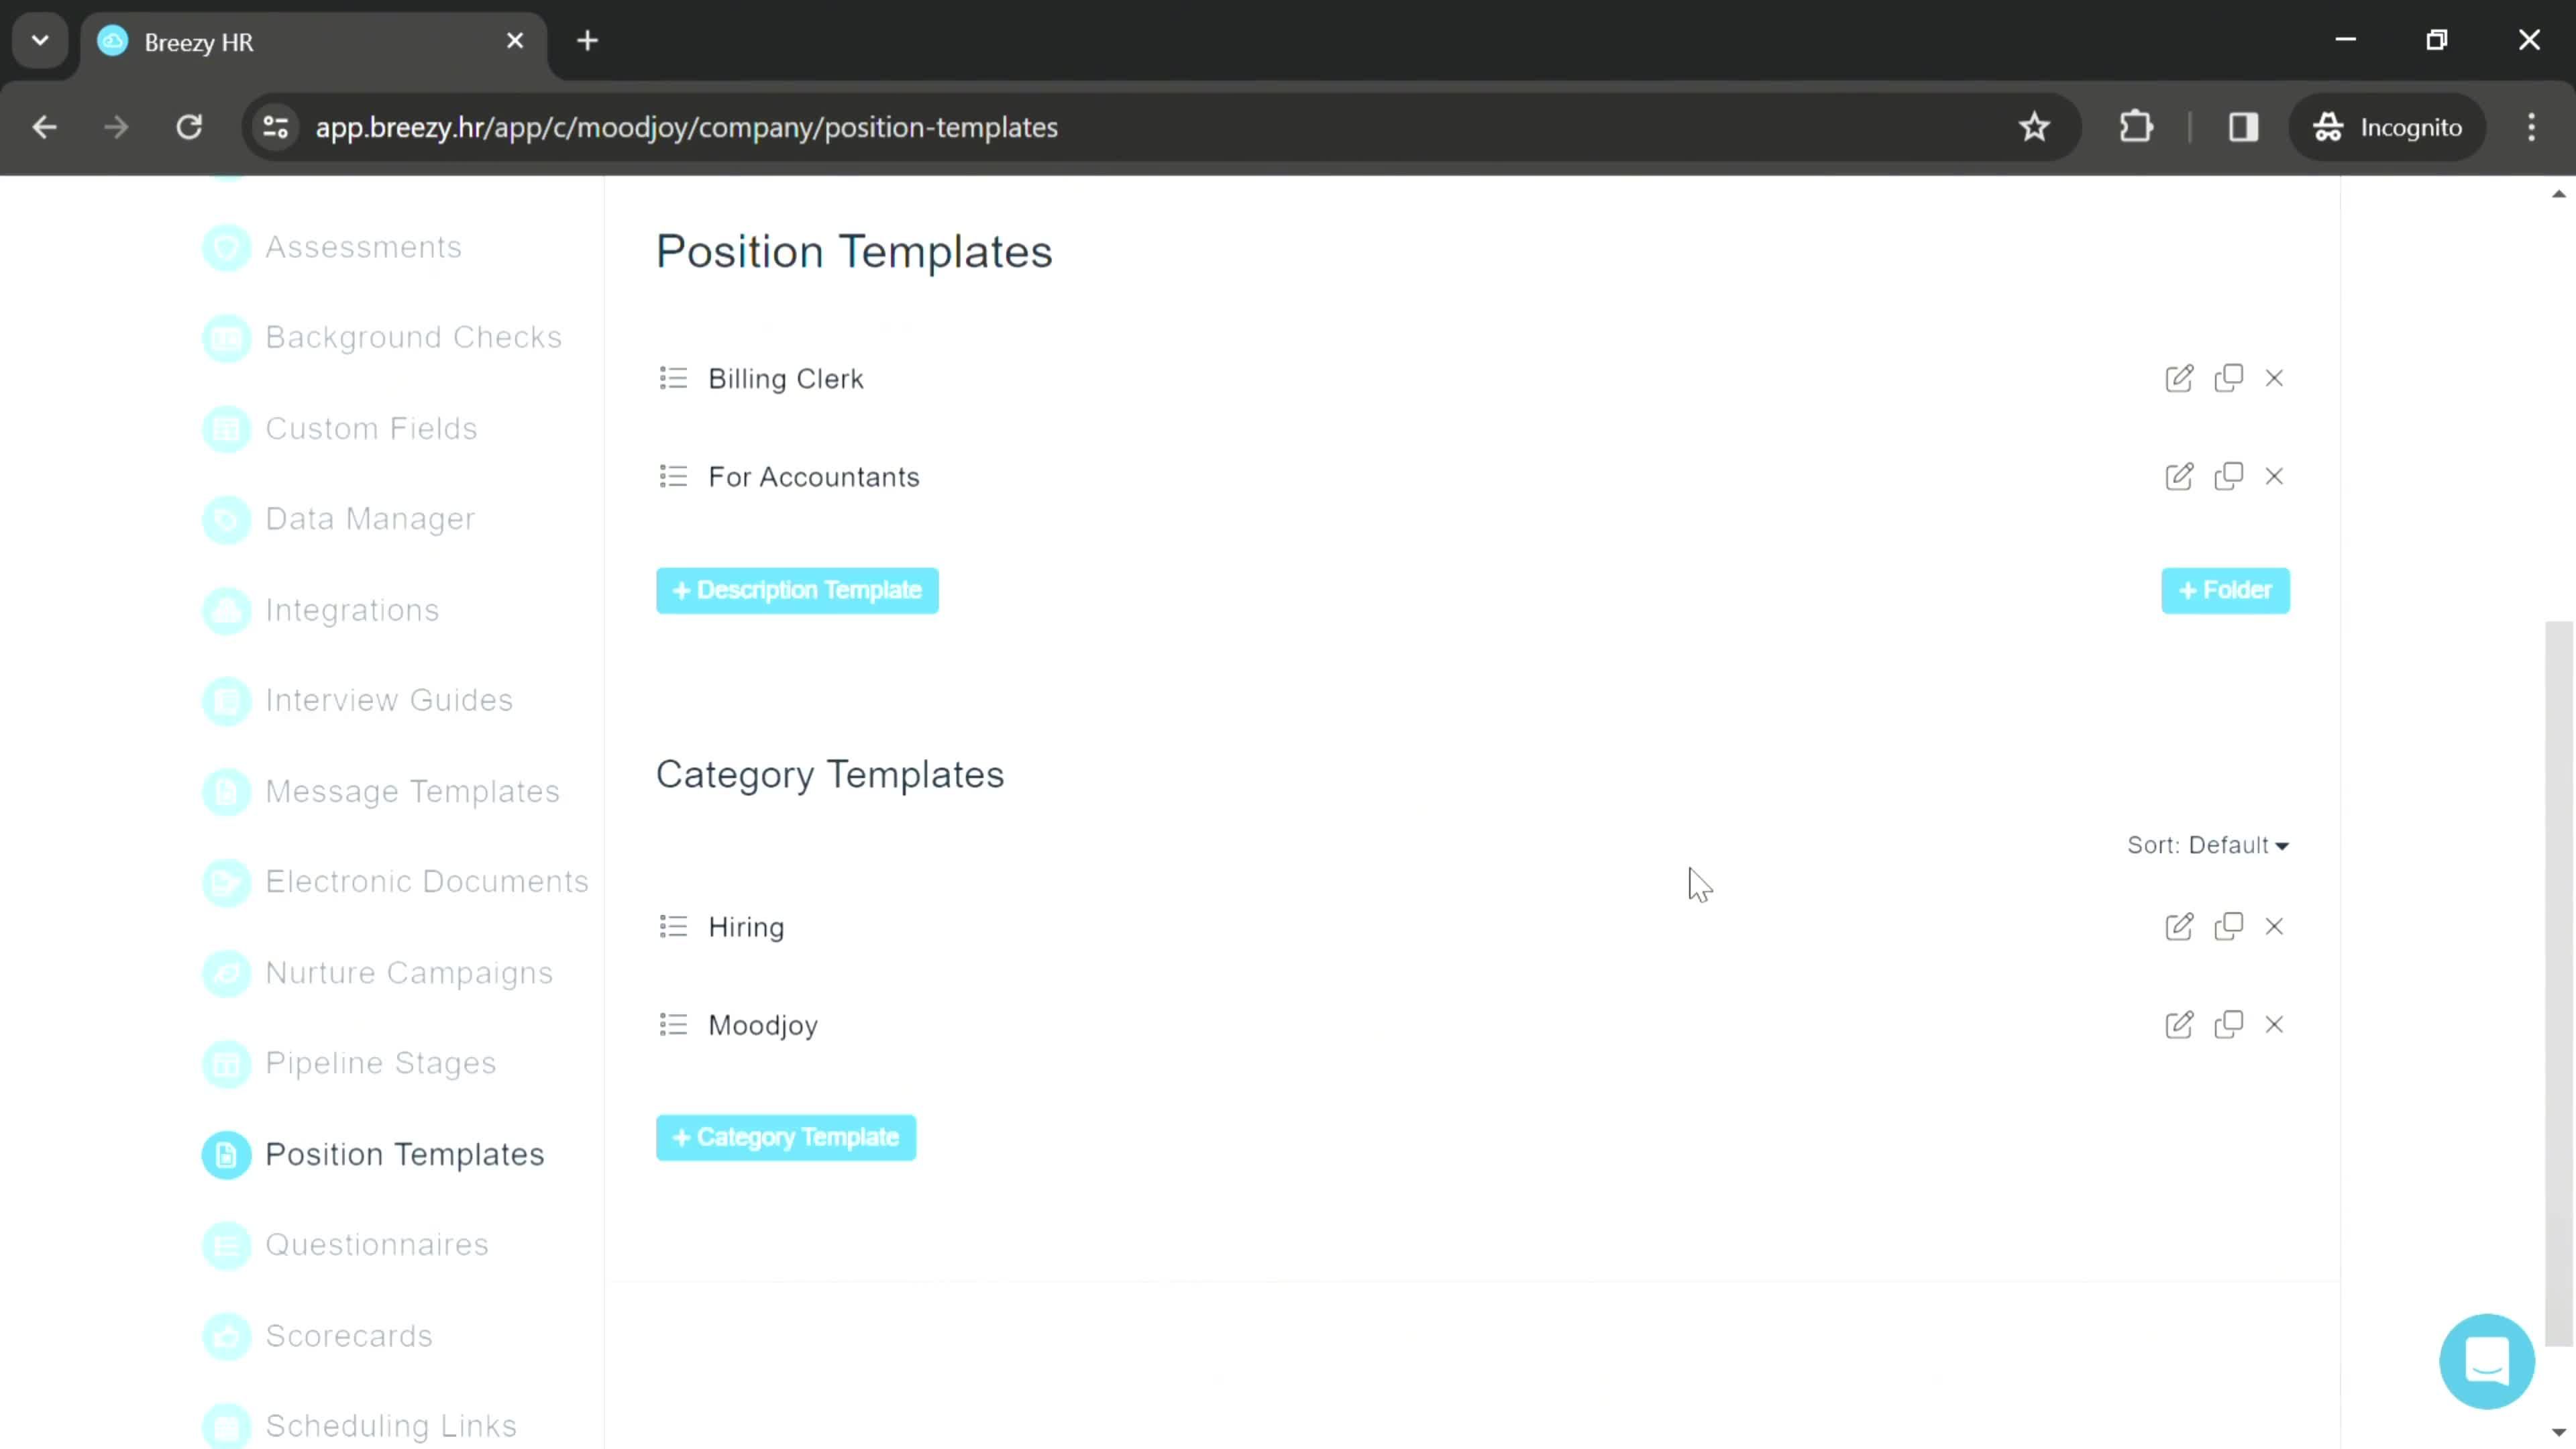
Task: Click the edit icon for For Accountants
Action: click(x=2180, y=474)
